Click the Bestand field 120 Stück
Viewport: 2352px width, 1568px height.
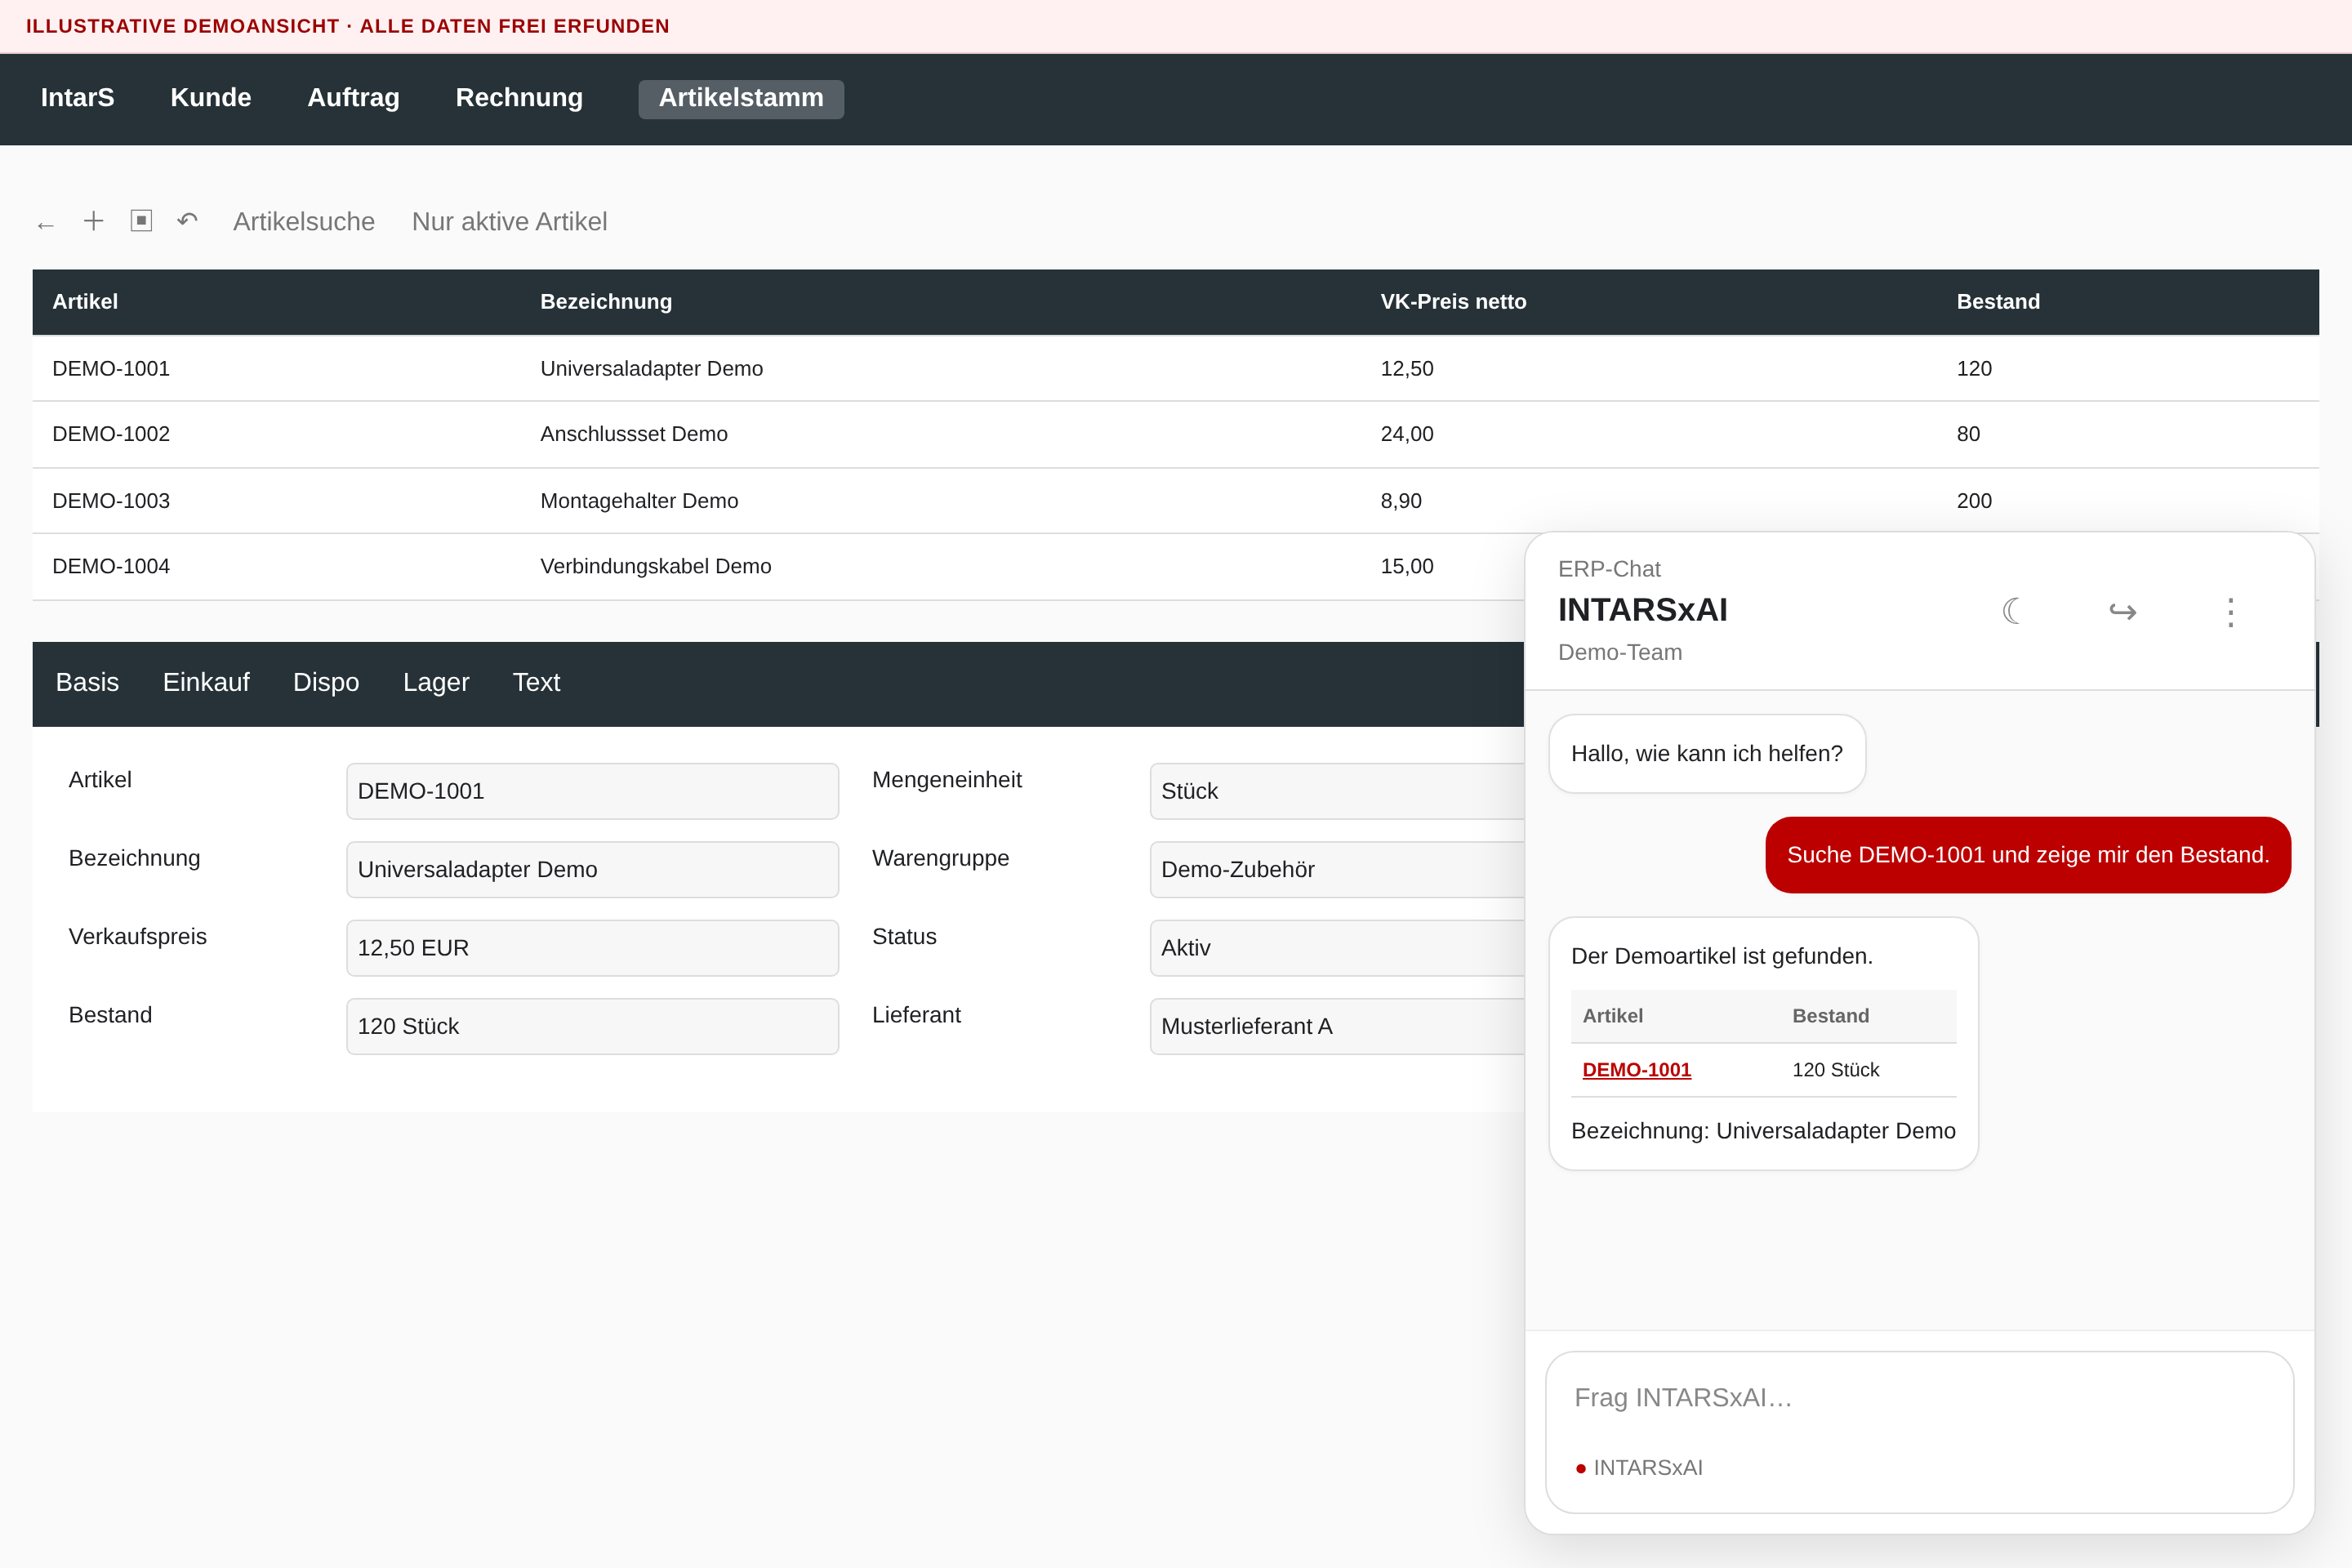(x=592, y=1026)
